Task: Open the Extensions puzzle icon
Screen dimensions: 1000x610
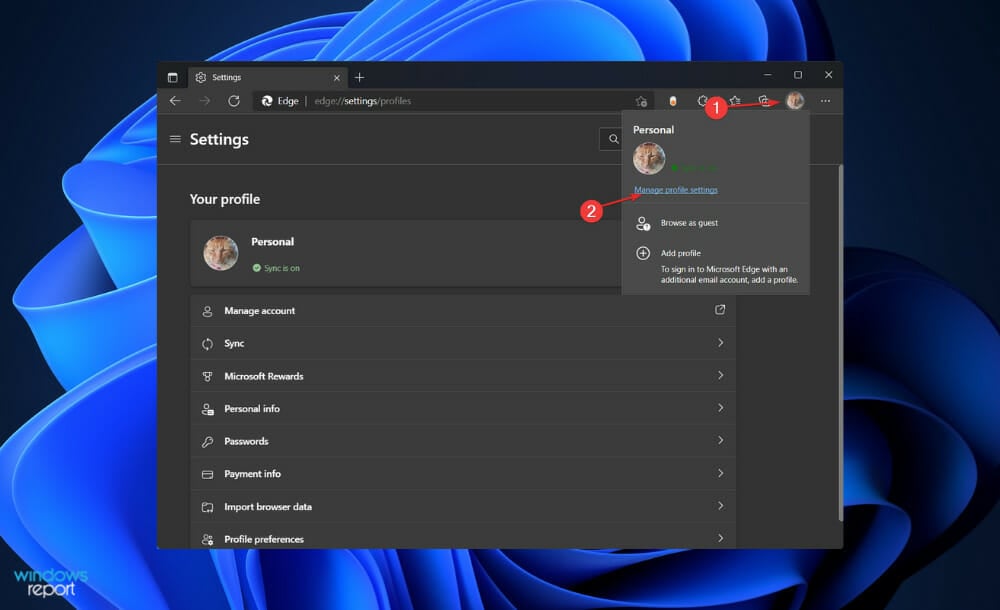Action: [x=702, y=101]
